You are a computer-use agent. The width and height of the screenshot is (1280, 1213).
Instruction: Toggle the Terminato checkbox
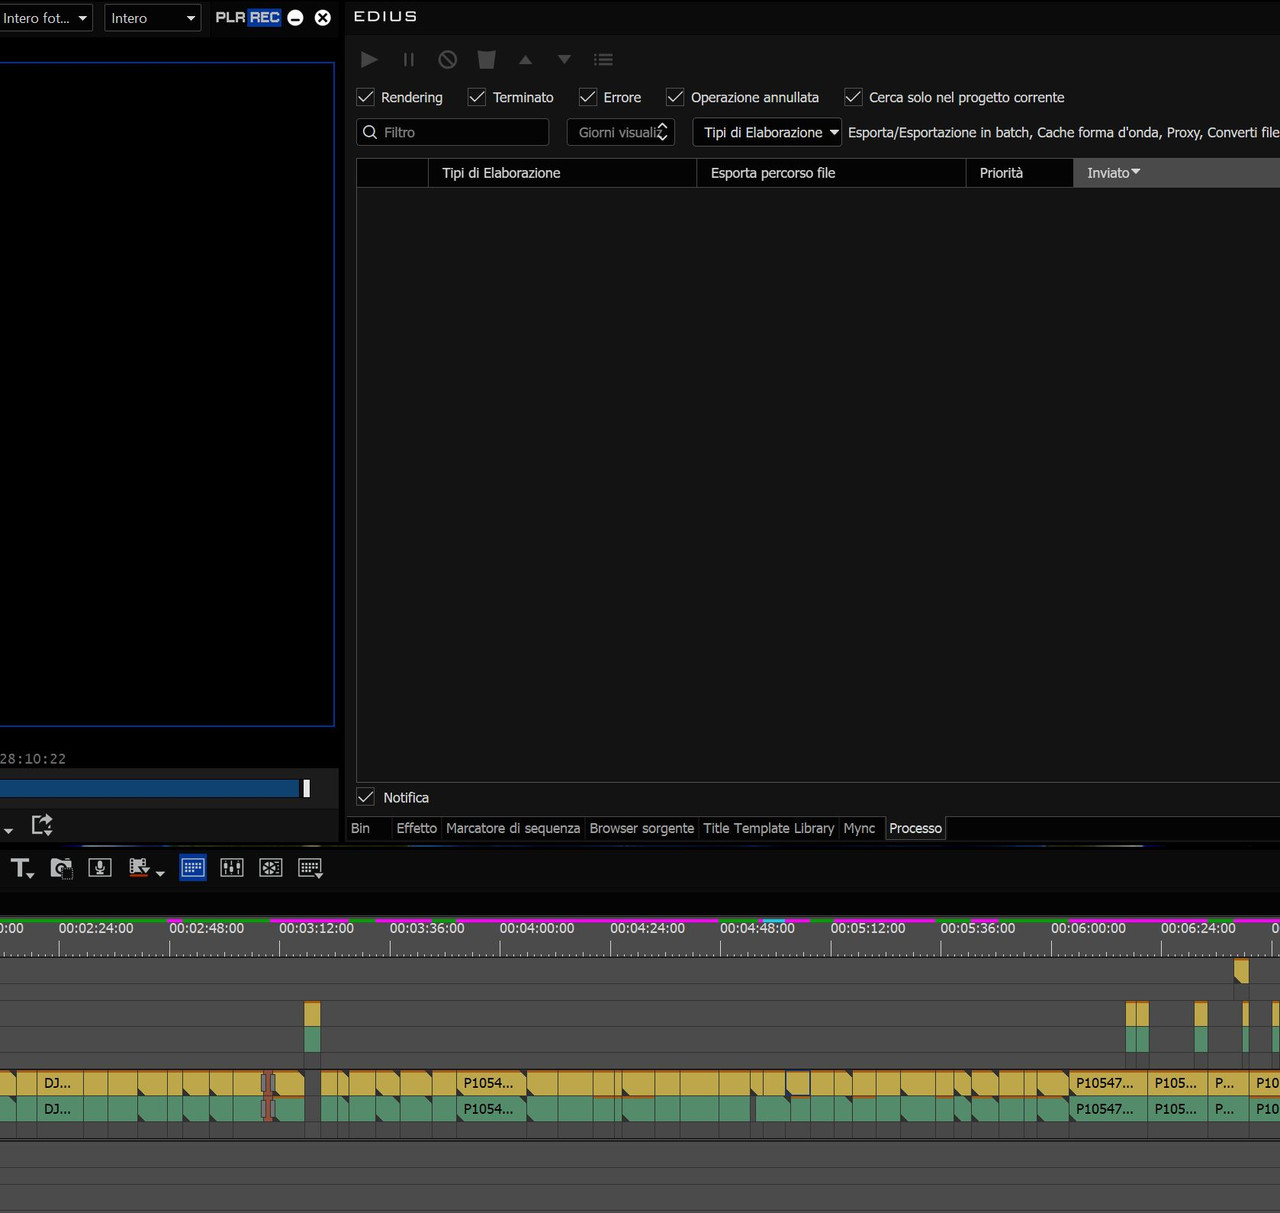477,97
